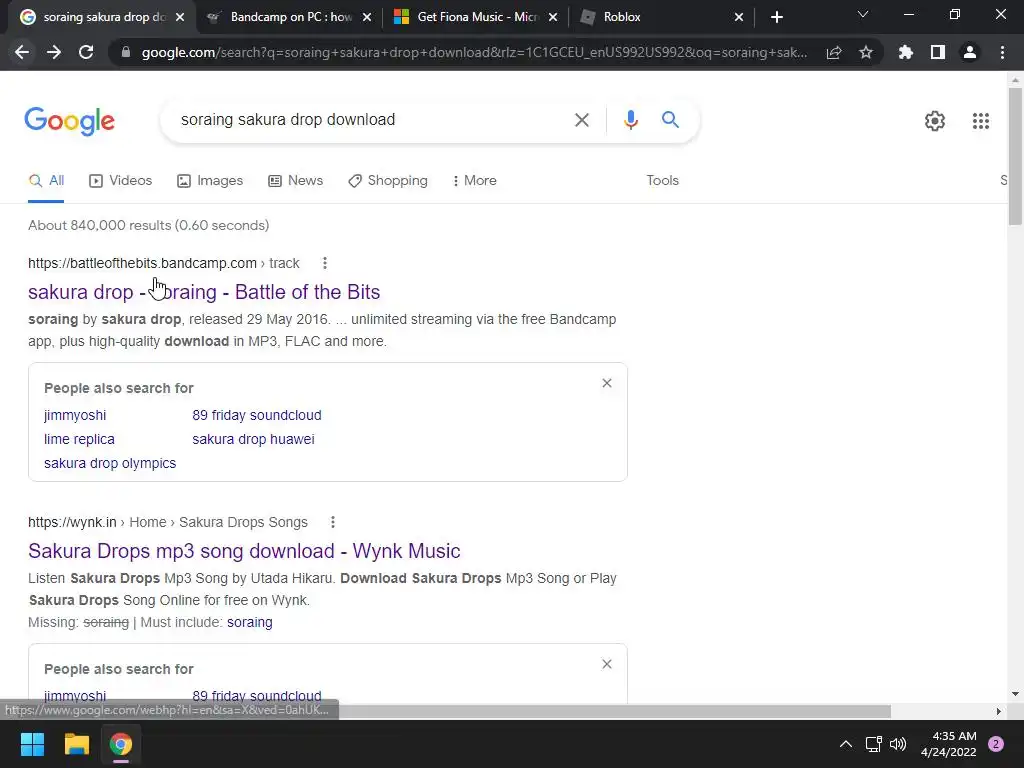
Task: Open the taskbar clock and date
Action: pos(949,744)
